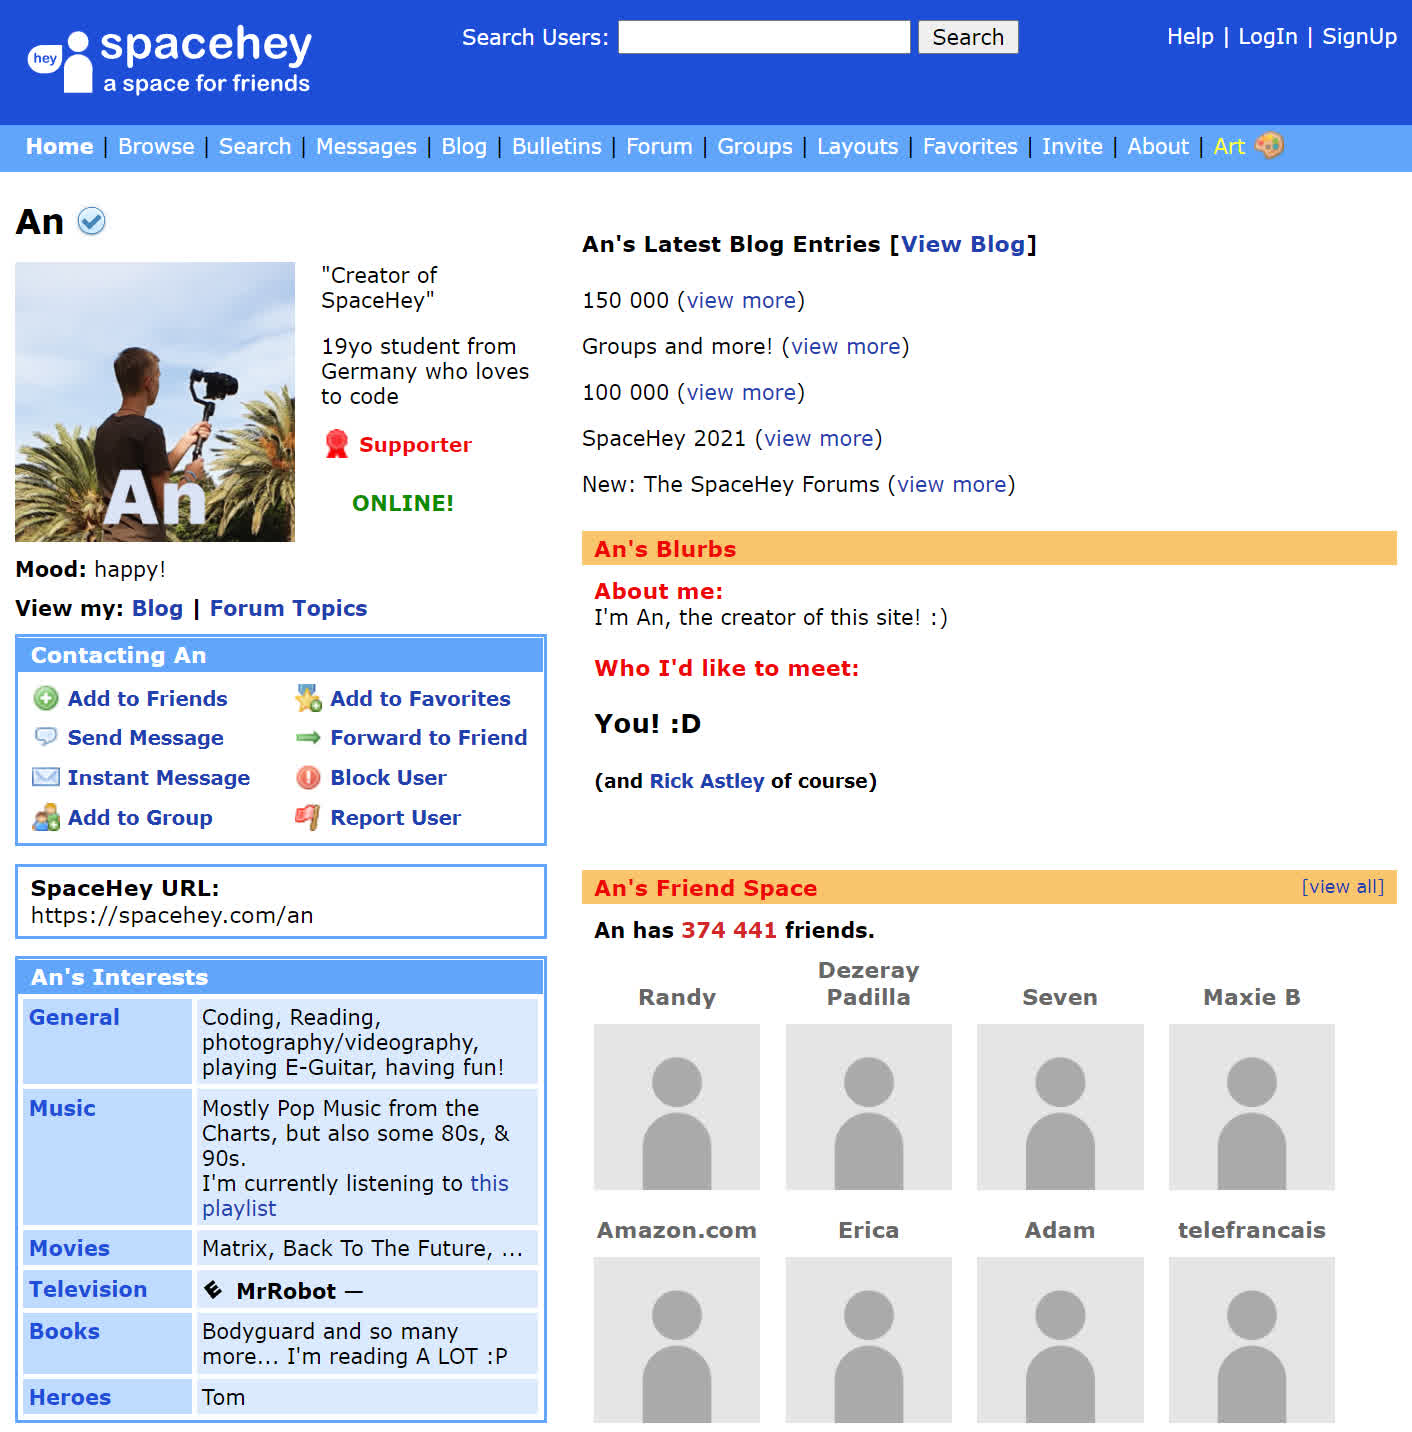Click the friend name telefrancais
This screenshot has width=1412, height=1432.
coord(1252,1230)
